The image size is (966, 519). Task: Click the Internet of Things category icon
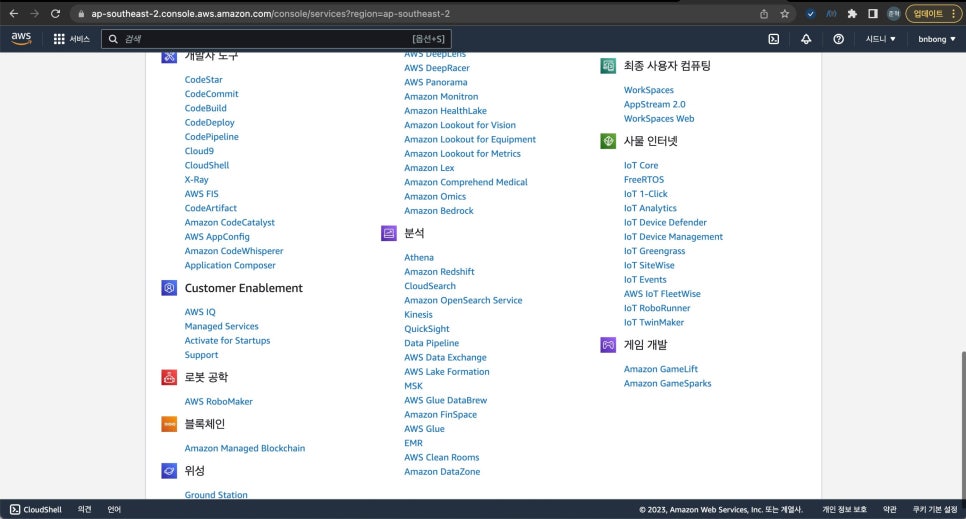[608, 141]
